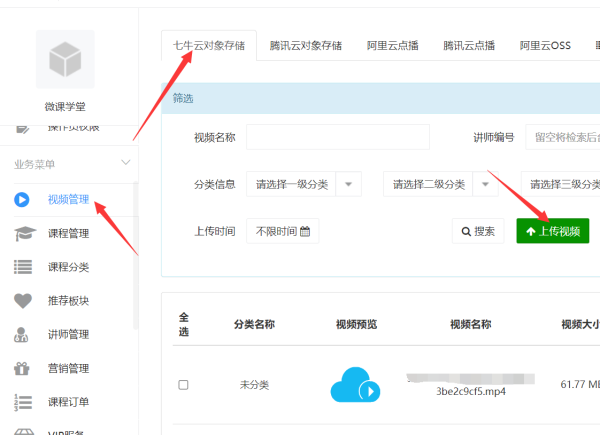Screen dimensions: 600x435
Task: Switch to 腾讯云对象存储 tab
Action: coord(306,46)
